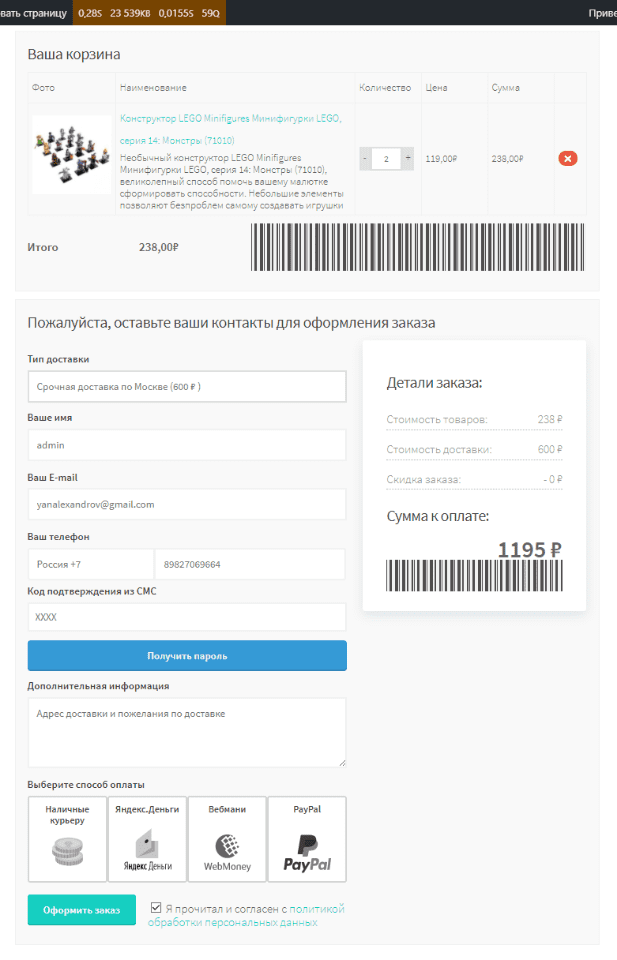Screen dimensions: 617x960
Task: Click the additional information textarea
Action: coord(186,732)
